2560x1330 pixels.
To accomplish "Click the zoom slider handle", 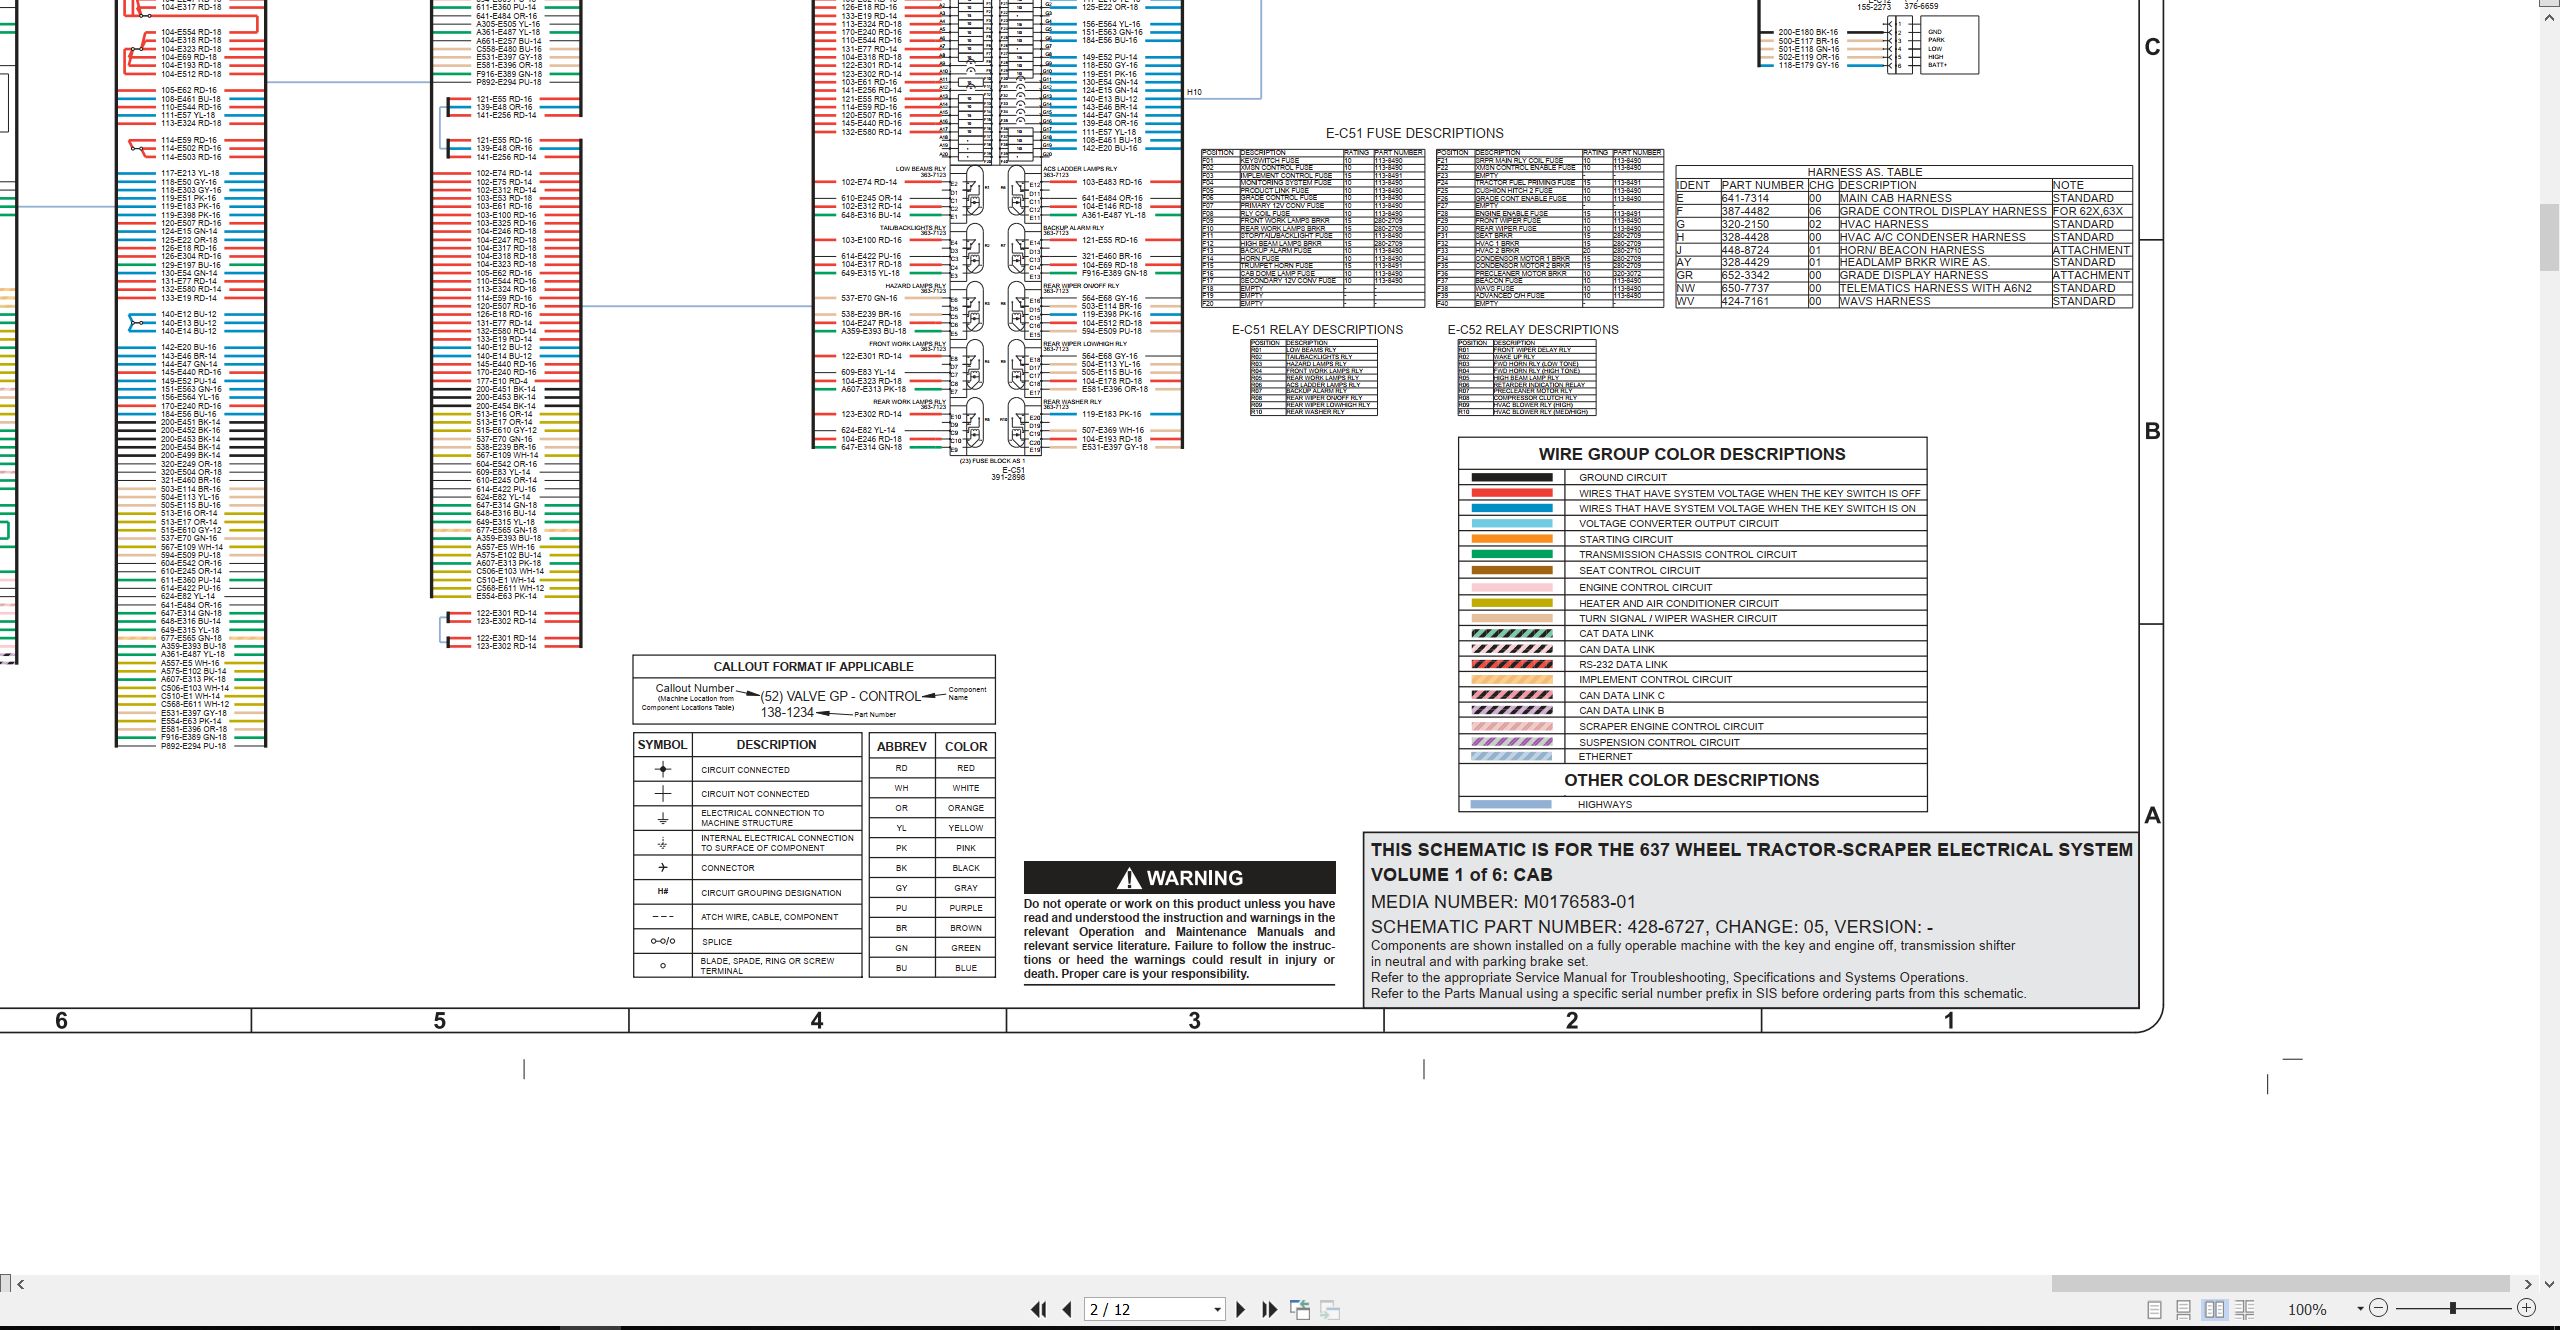I will [x=2452, y=1308].
